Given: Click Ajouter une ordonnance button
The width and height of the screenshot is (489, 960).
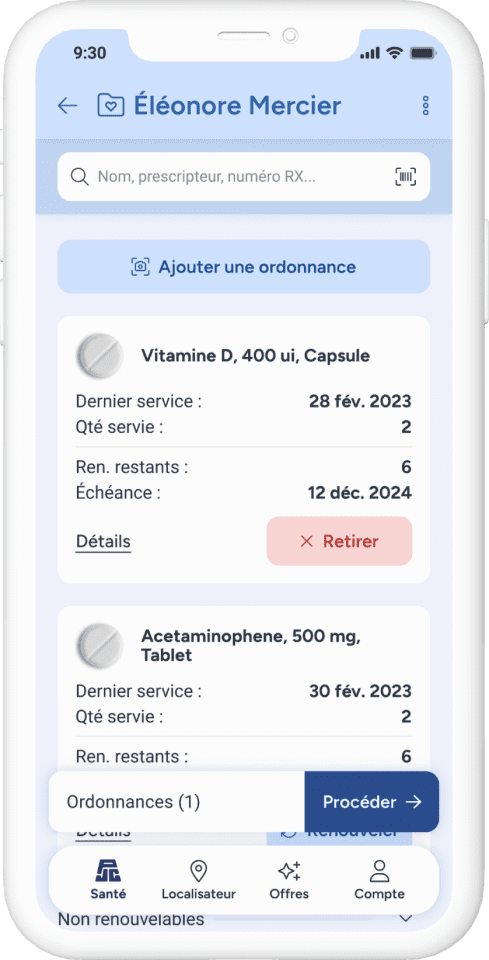Looking at the screenshot, I should point(244,267).
